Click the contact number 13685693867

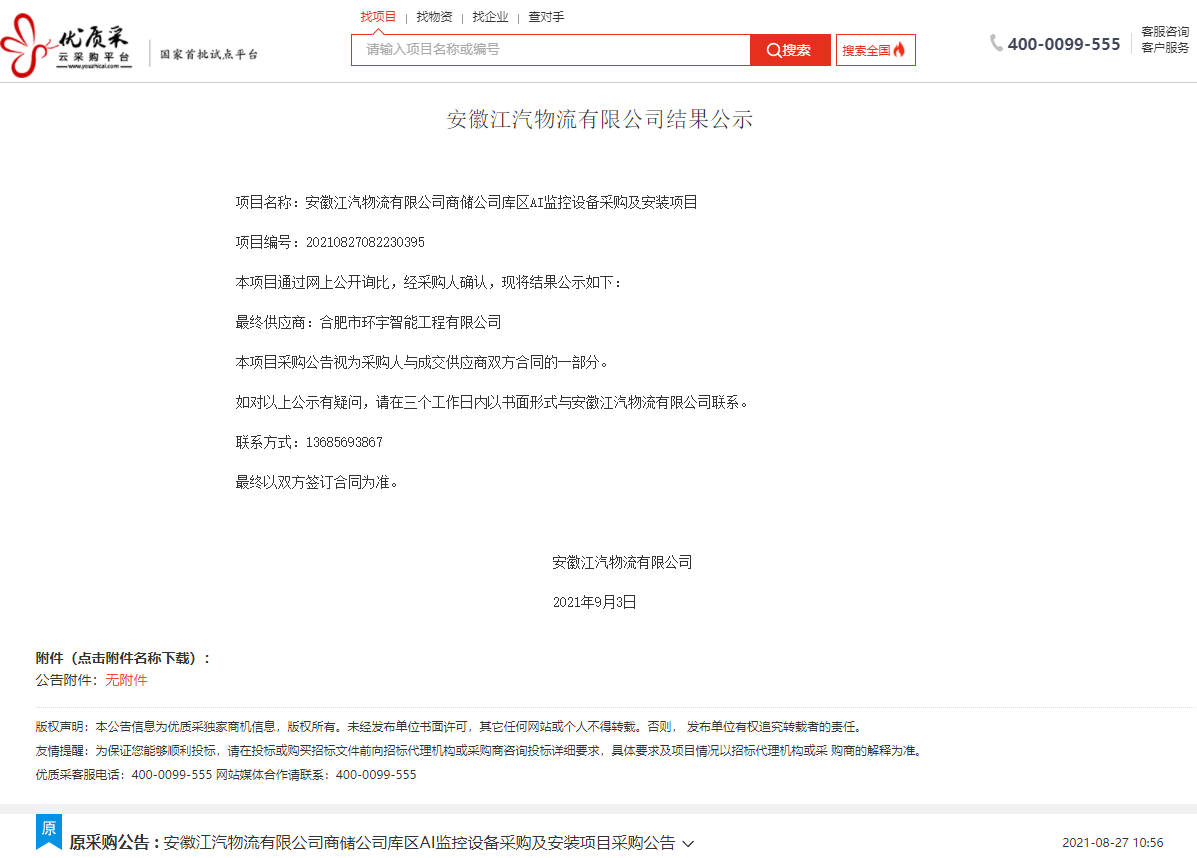pos(344,442)
